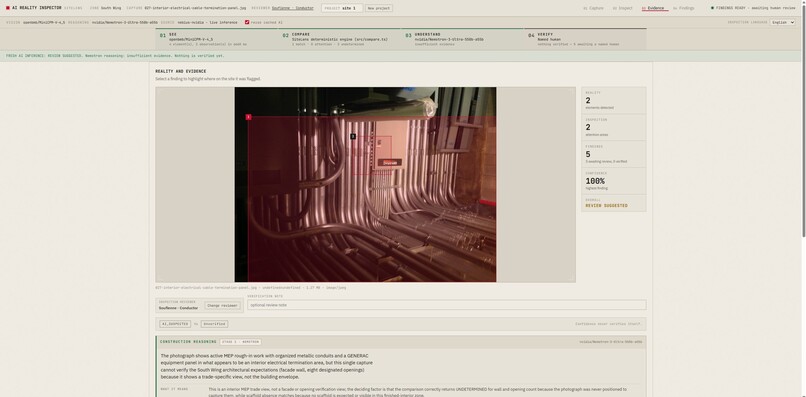Focus the optional review note field
Viewport: 806px width, 397px height.
point(446,305)
